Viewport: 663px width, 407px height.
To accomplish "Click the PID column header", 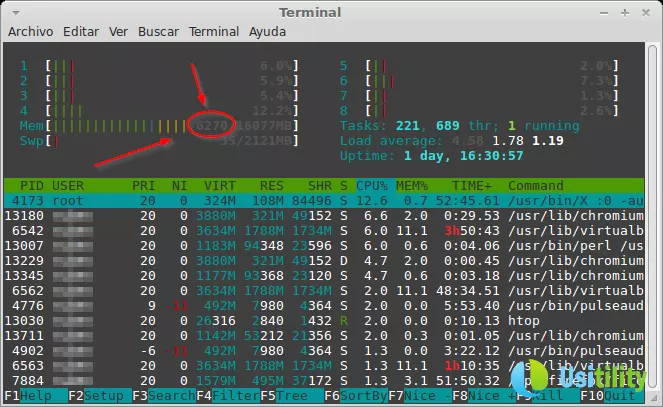I will [x=31, y=186].
